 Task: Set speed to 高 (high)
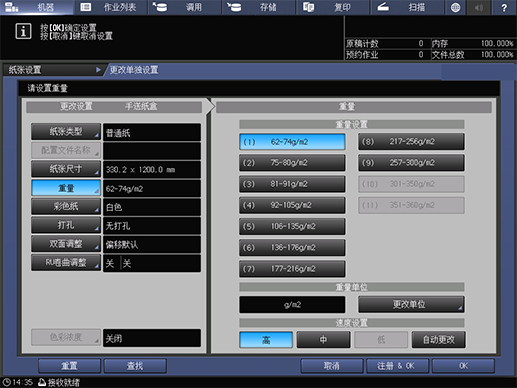click(266, 340)
